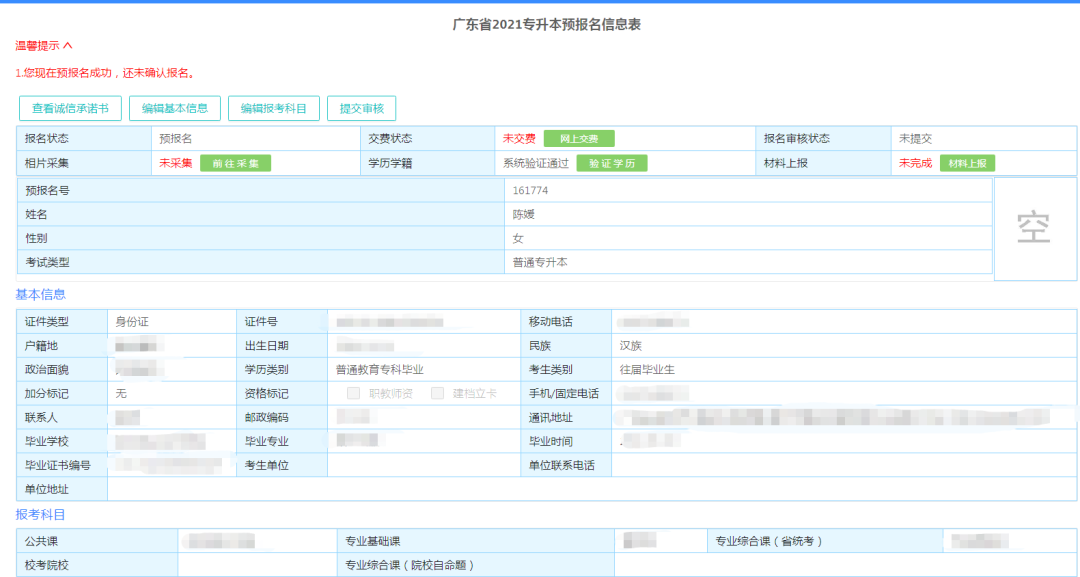Click the 查看诚信承诺书 button
This screenshot has height=577, width=1080.
69,108
